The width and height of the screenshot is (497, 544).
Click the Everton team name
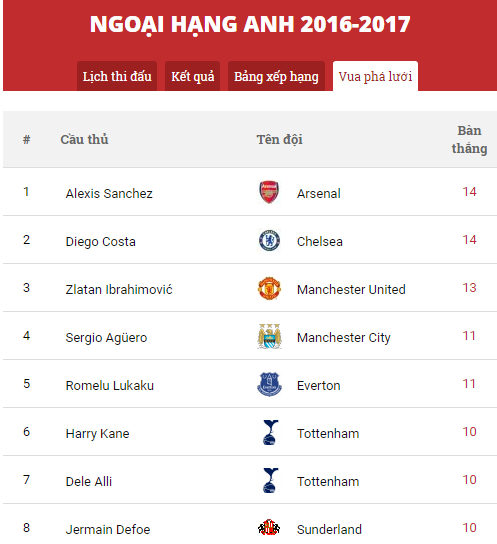pos(318,386)
